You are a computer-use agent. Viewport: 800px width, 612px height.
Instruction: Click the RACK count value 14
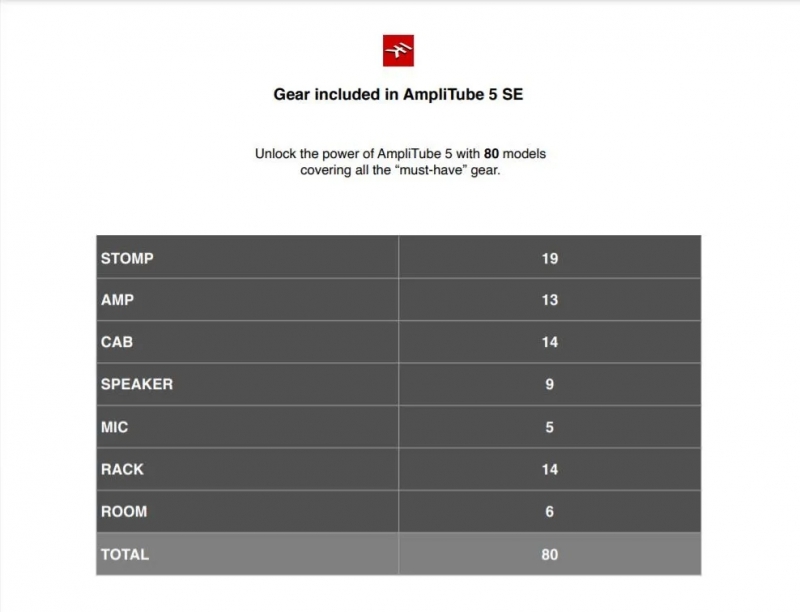549,469
